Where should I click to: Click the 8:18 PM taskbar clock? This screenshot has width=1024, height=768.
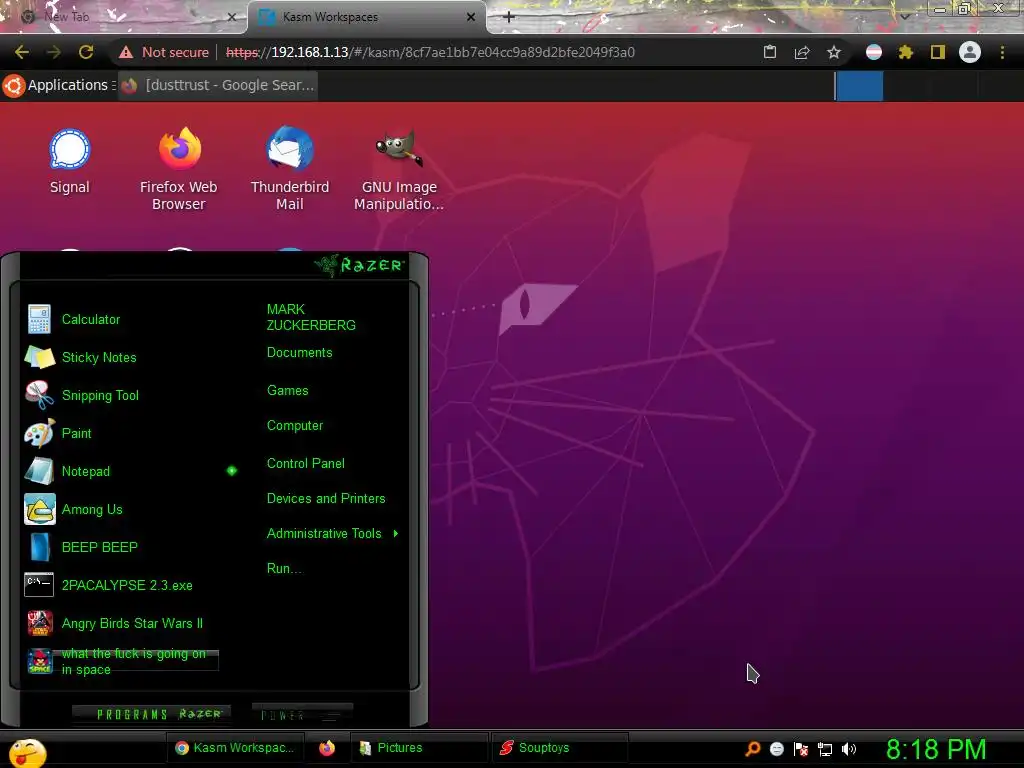click(x=936, y=749)
